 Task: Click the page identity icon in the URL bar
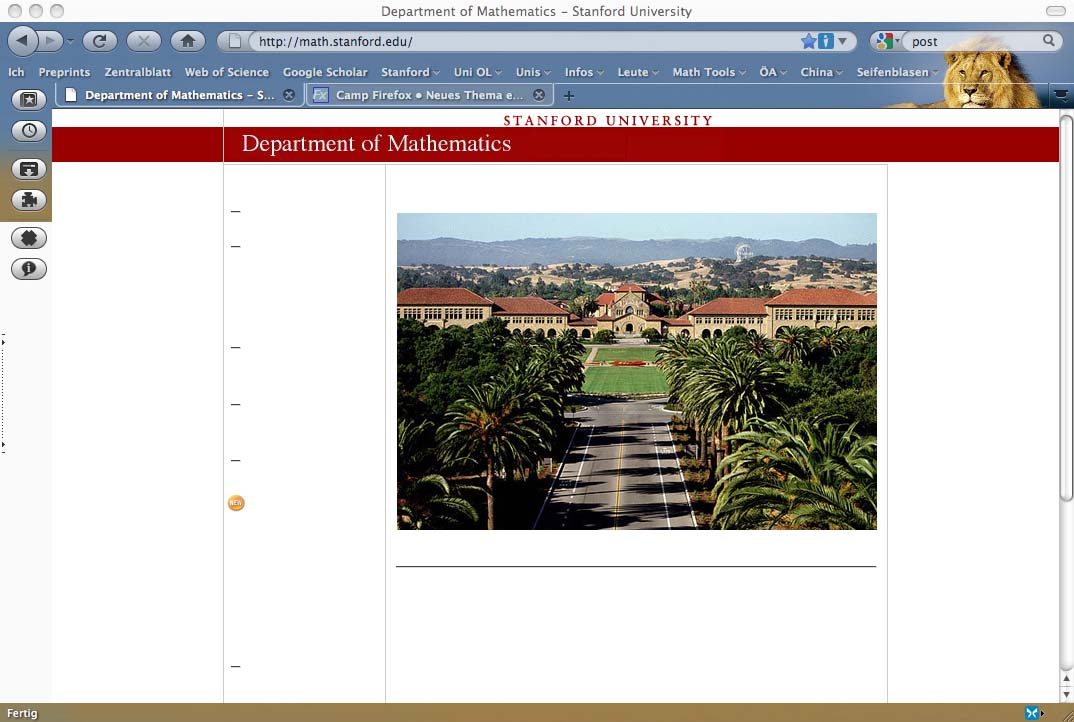(x=235, y=41)
